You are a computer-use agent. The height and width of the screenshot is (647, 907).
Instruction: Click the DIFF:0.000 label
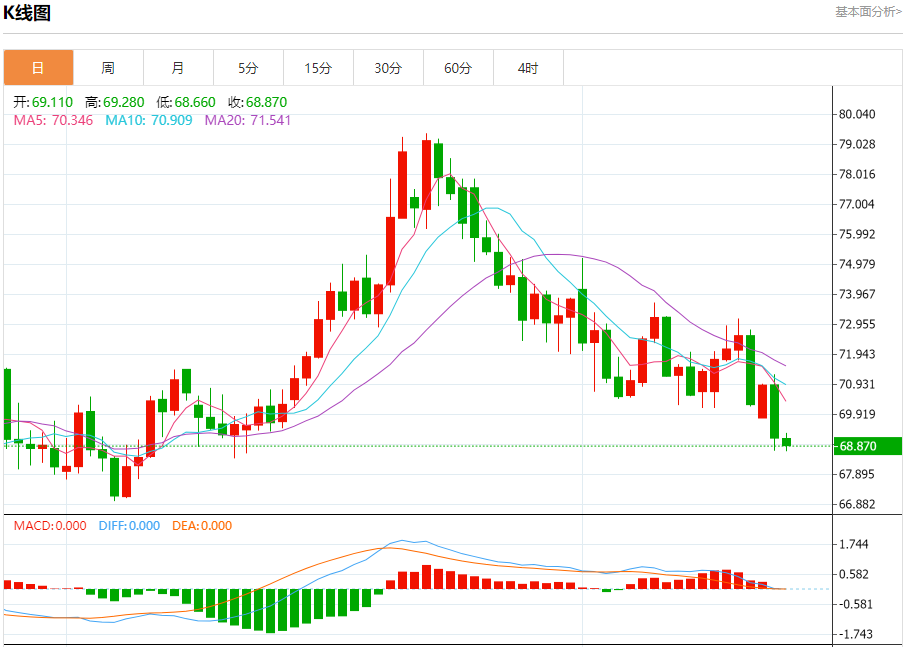pos(129,526)
